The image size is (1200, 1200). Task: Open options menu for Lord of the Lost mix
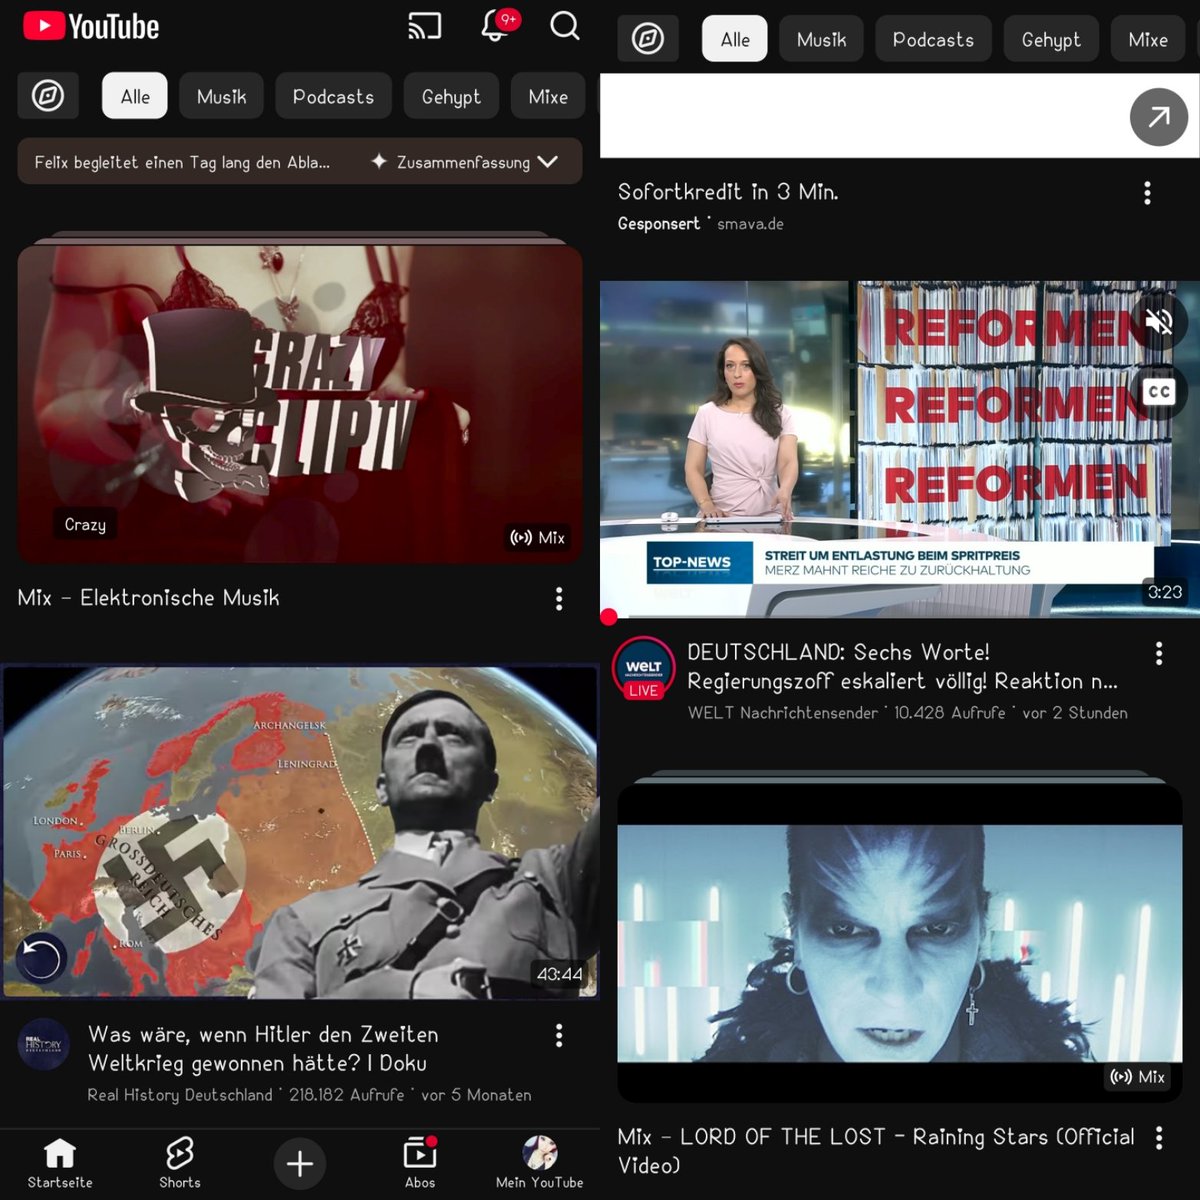[x=1159, y=1137]
